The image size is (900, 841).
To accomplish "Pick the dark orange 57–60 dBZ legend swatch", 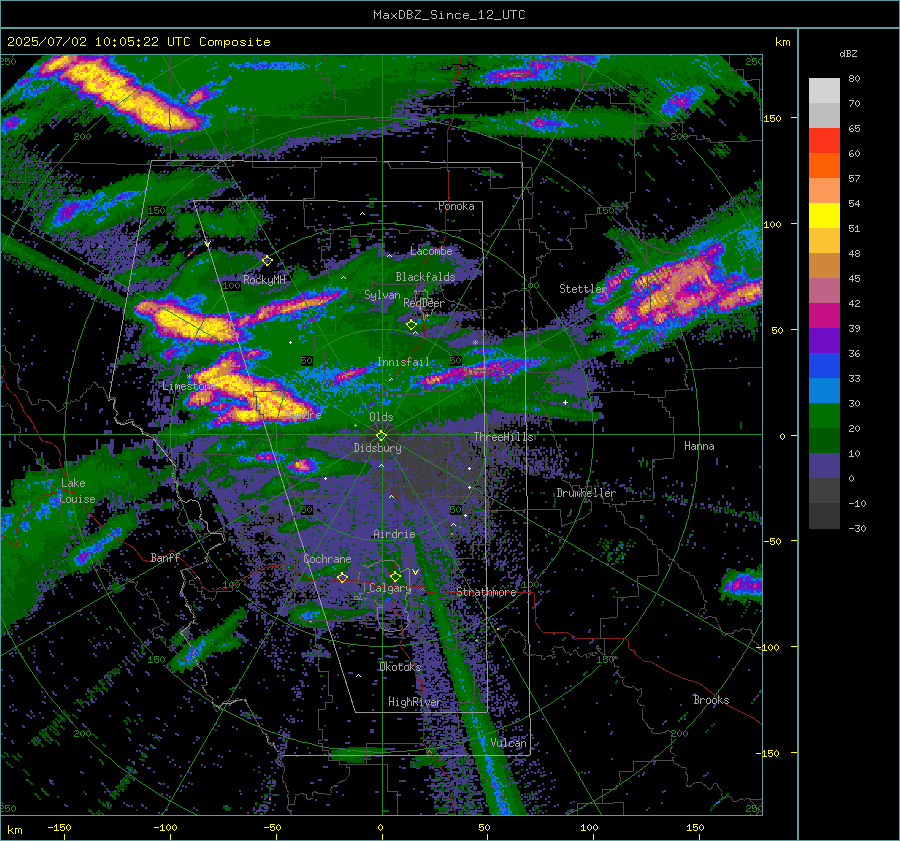I will [x=824, y=166].
